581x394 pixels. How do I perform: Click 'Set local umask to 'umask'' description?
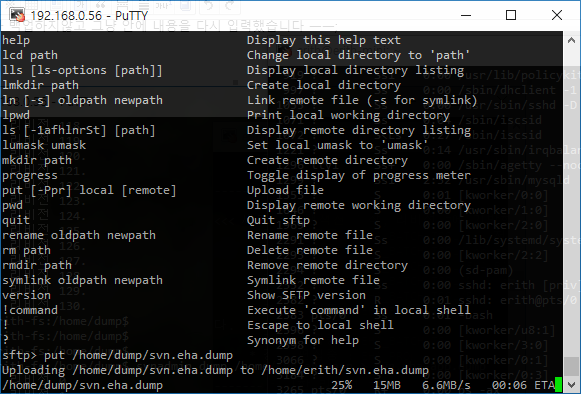click(x=337, y=145)
